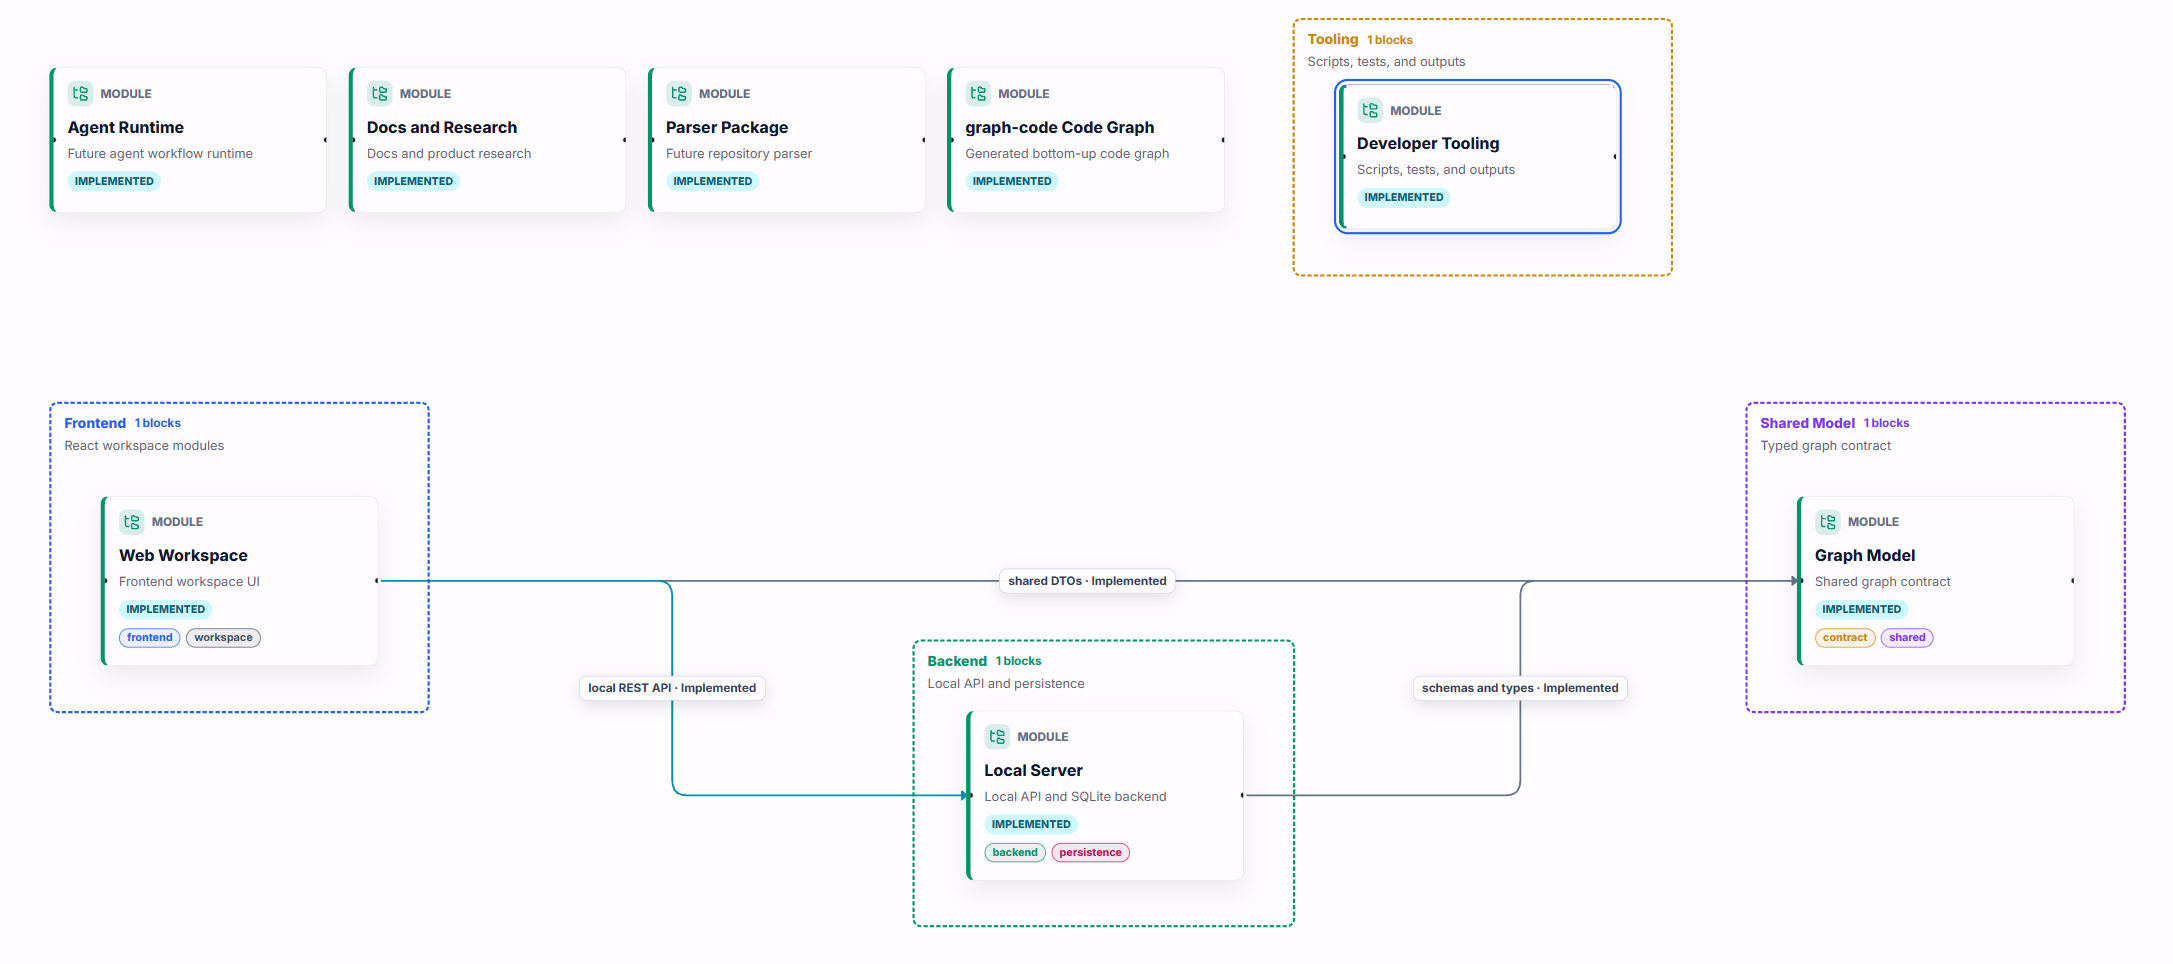Image resolution: width=2173 pixels, height=964 pixels.
Task: Click the module icon on Graph Model card
Action: click(1828, 521)
